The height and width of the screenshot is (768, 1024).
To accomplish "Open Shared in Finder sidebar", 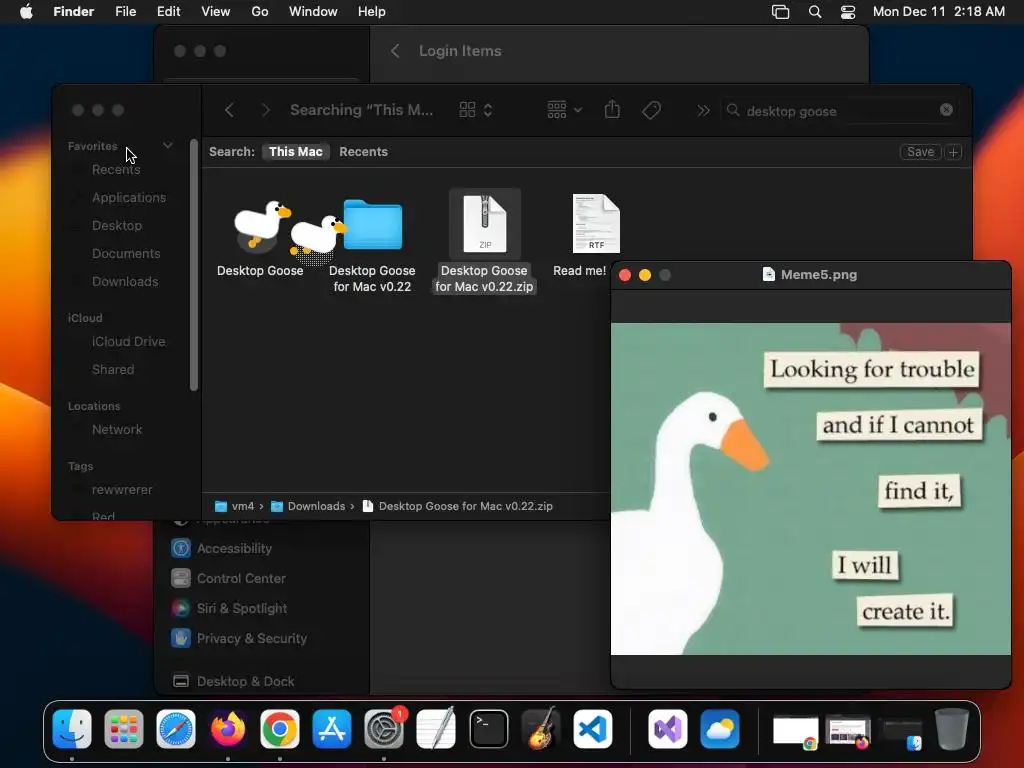I will [x=113, y=370].
